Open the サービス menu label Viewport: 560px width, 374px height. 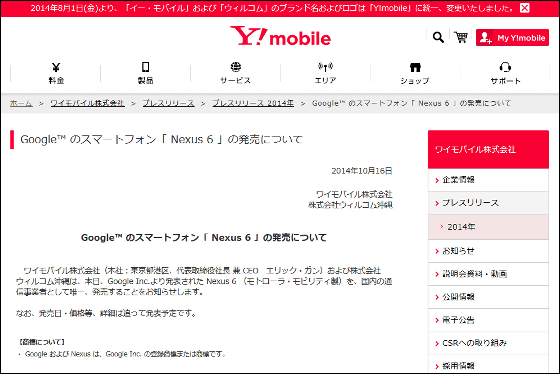(235, 80)
